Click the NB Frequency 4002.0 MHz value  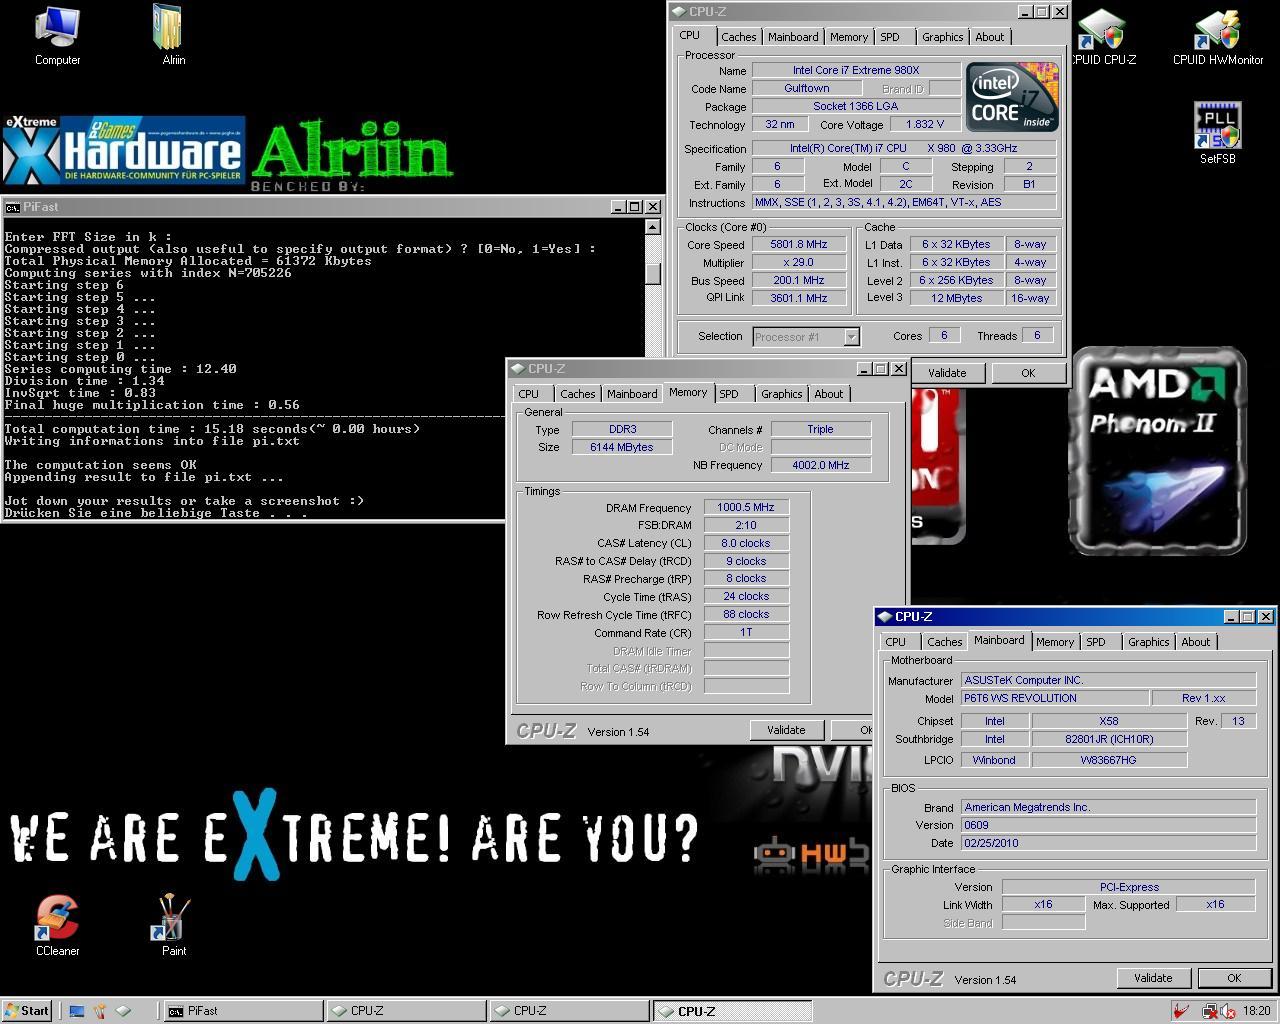[x=820, y=465]
